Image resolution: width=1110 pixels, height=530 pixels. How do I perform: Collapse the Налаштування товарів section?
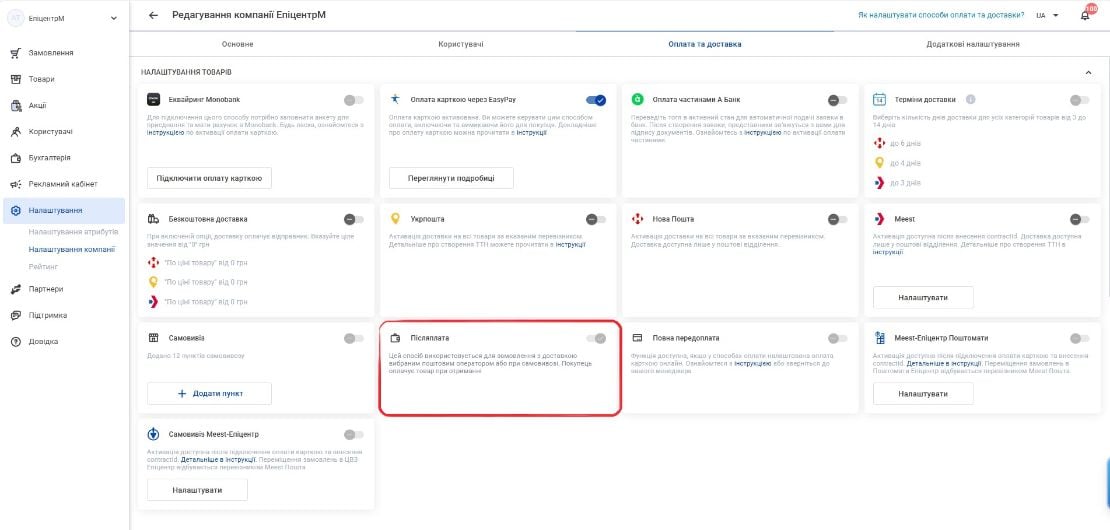pos(1088,72)
